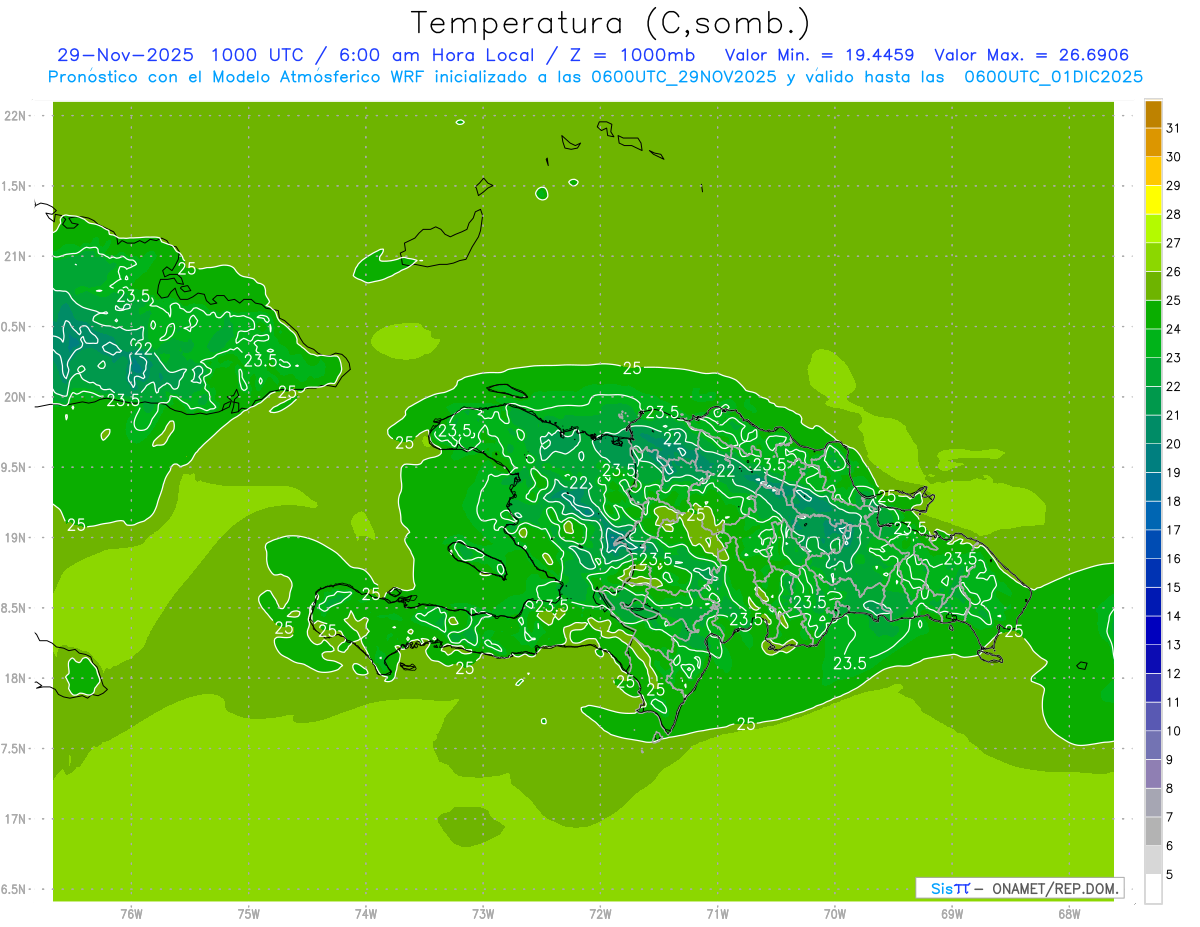
Task: Click the 'ONAMET/REP.DOM.' credit label
Action: (1057, 888)
